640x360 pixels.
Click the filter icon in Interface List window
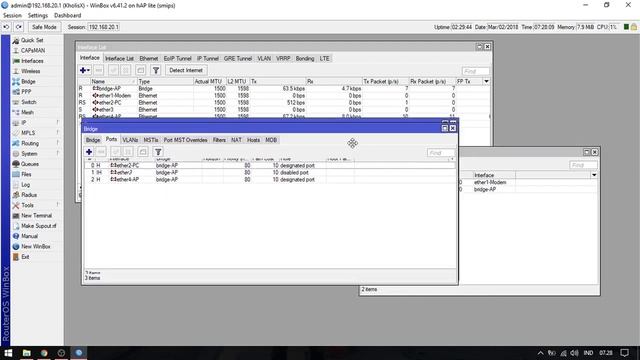click(156, 70)
